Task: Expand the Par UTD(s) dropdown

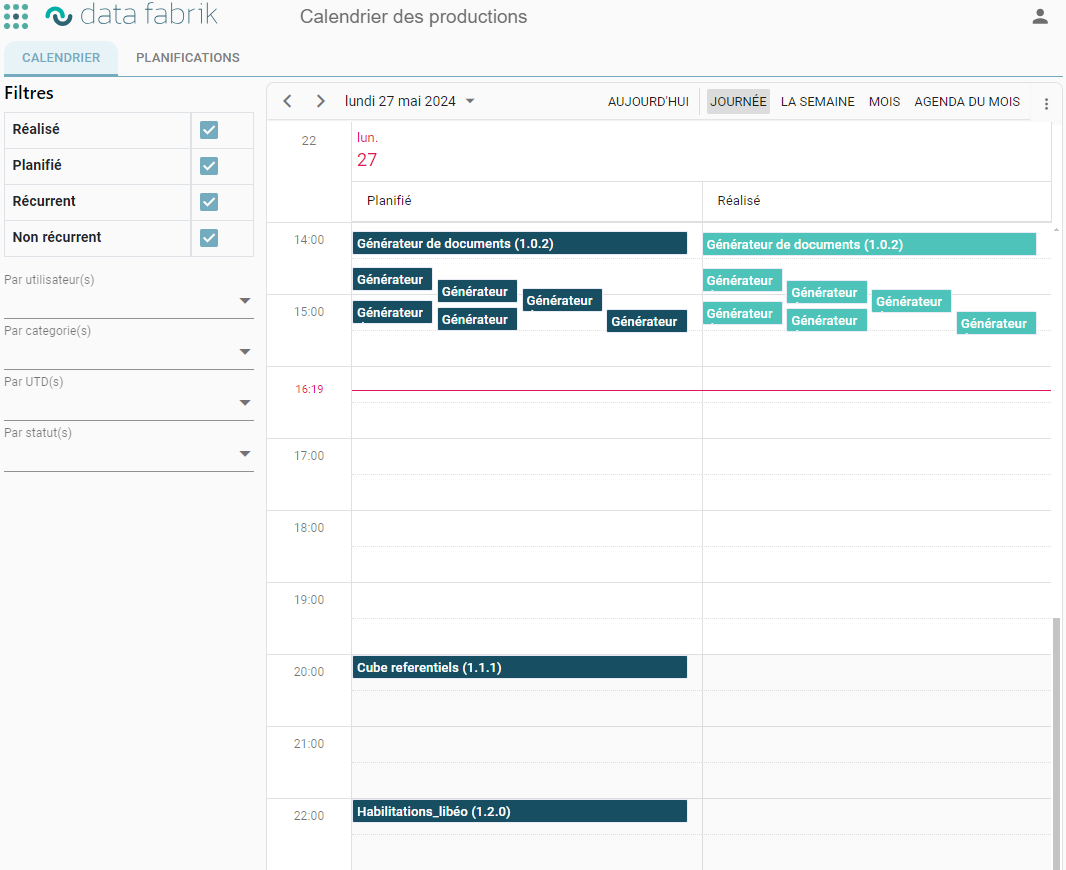Action: pyautogui.click(x=245, y=402)
